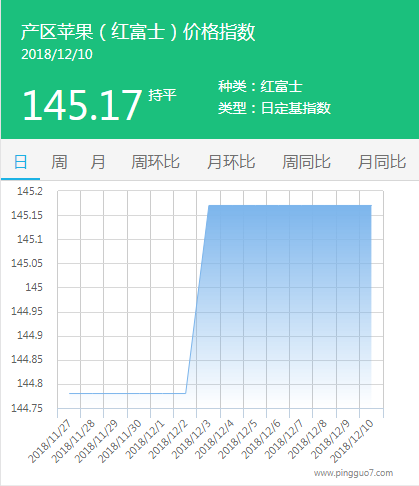Image resolution: width=419 pixels, height=486 pixels.
Task: Click the x-axis label 2018/11/27
Action: (50, 441)
